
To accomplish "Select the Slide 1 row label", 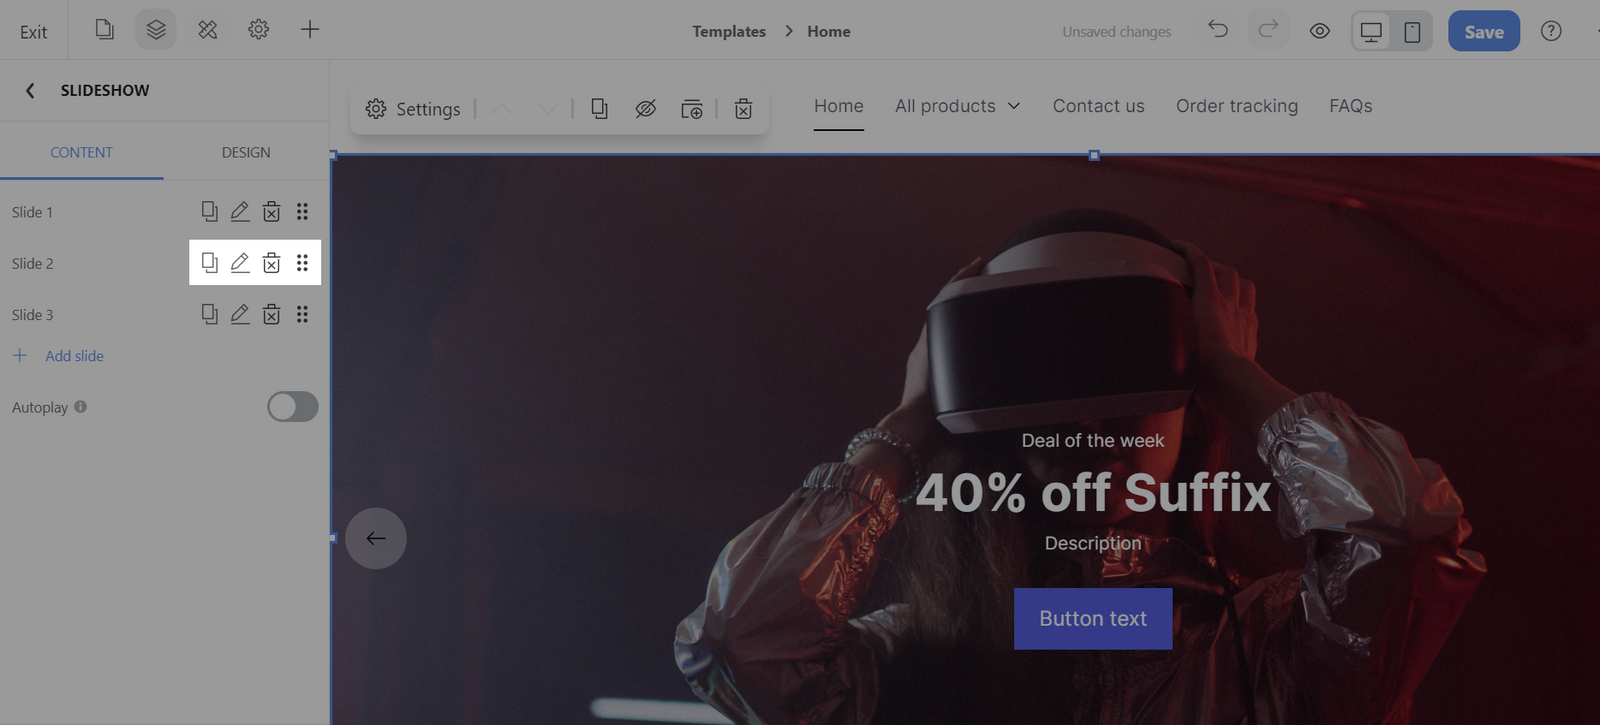I will coord(32,212).
